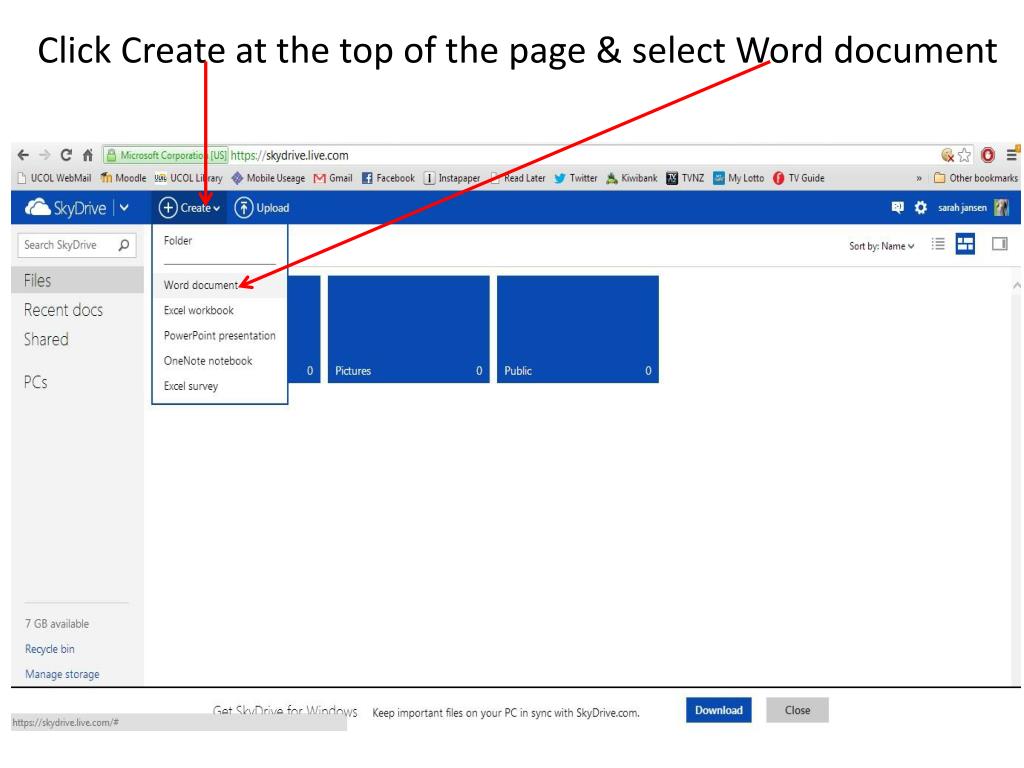
Task: Open the UCOL WebMail bookmark
Action: point(54,178)
